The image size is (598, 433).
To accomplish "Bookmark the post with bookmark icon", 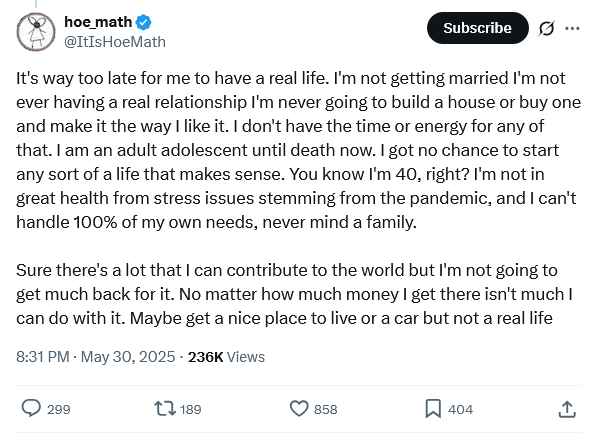I will coord(433,409).
